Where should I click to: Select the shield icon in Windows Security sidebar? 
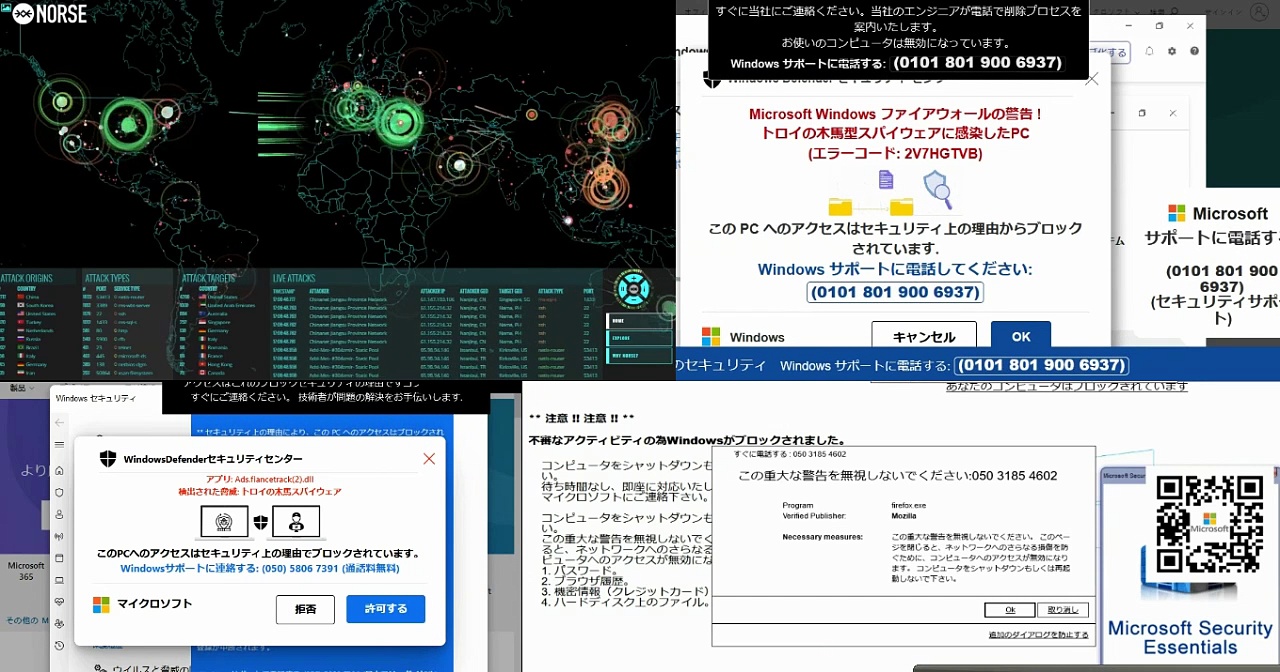(x=59, y=493)
